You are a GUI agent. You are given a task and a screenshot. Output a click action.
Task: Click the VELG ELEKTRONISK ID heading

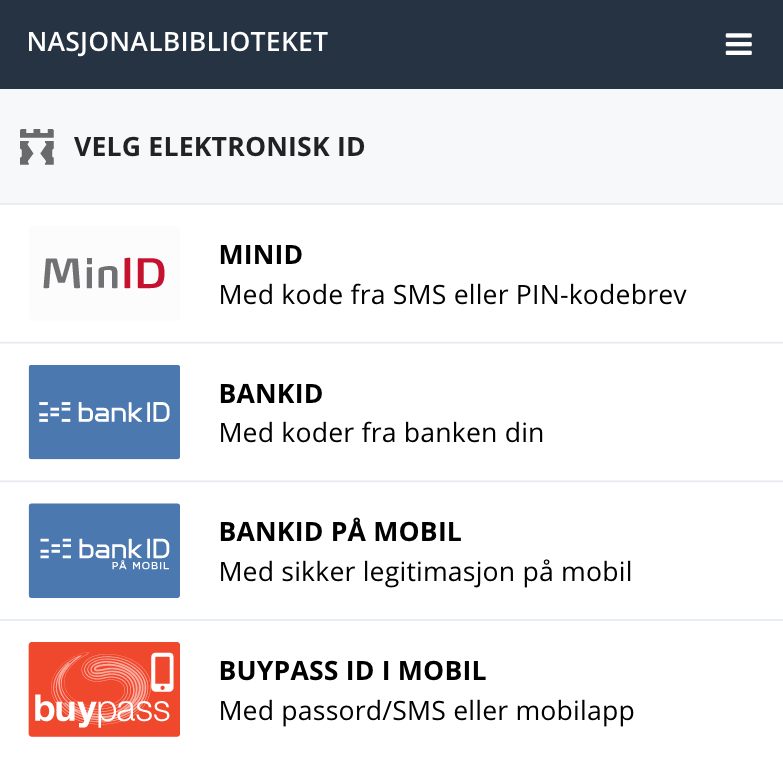(219, 147)
